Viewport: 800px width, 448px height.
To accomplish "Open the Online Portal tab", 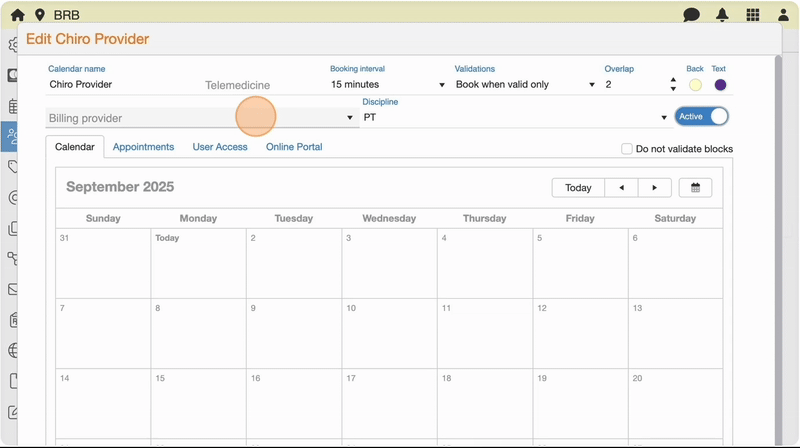I will tap(294, 147).
